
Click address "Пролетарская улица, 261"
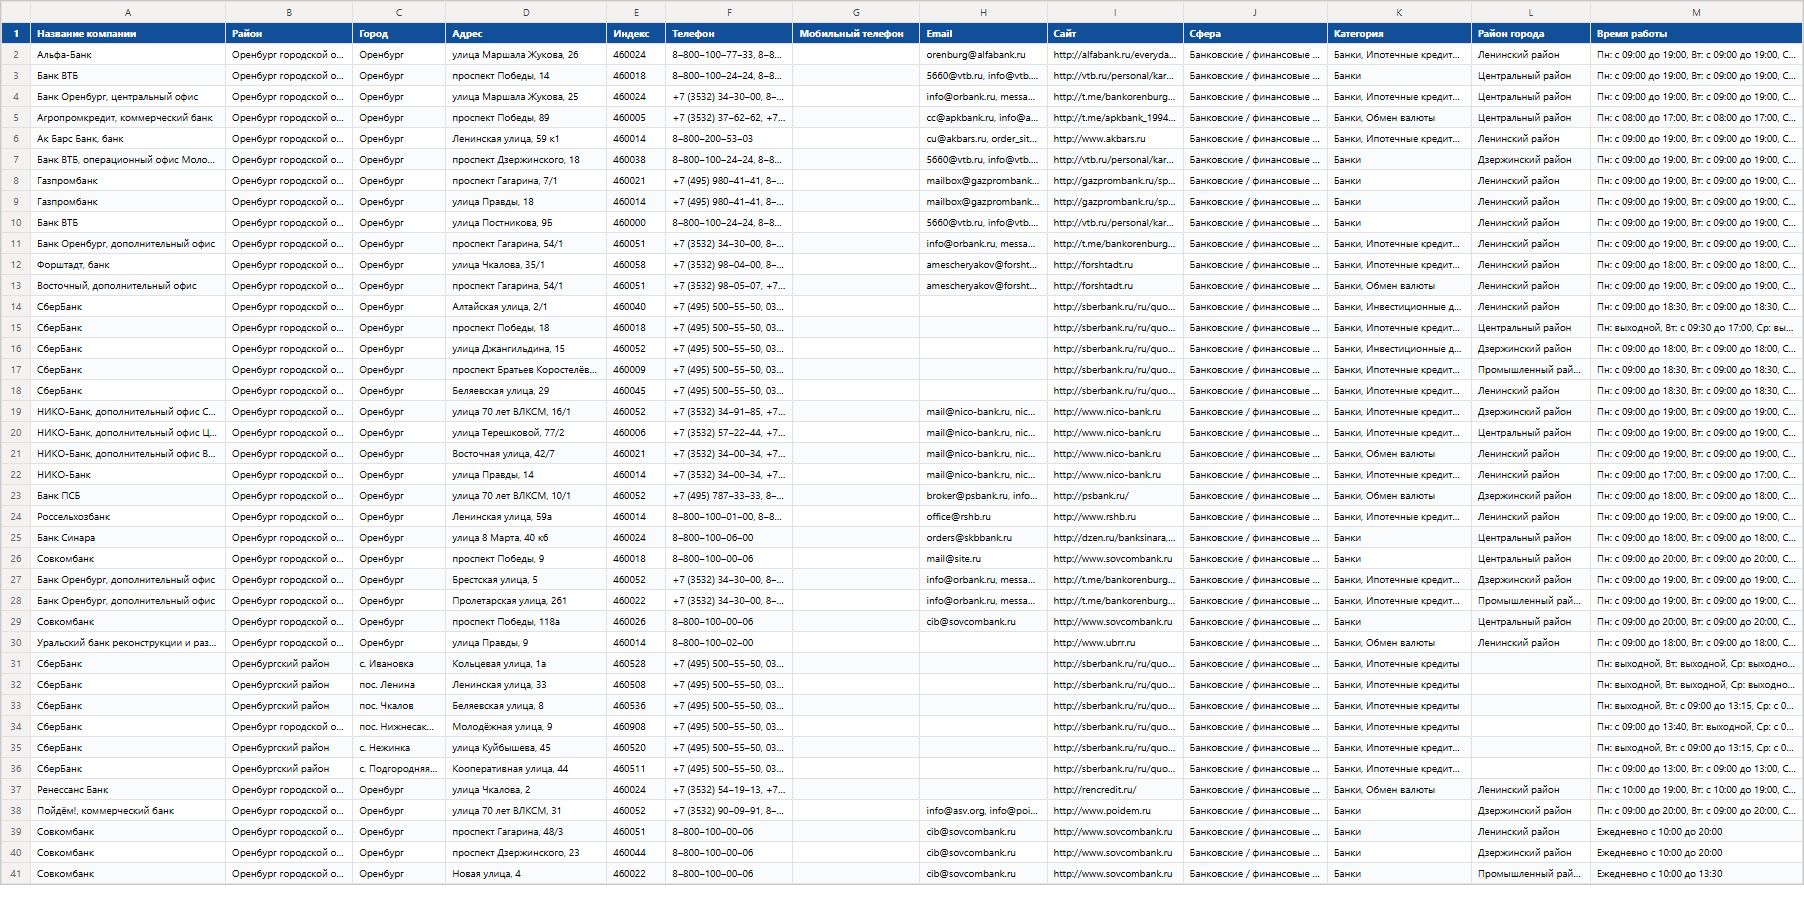pos(526,601)
